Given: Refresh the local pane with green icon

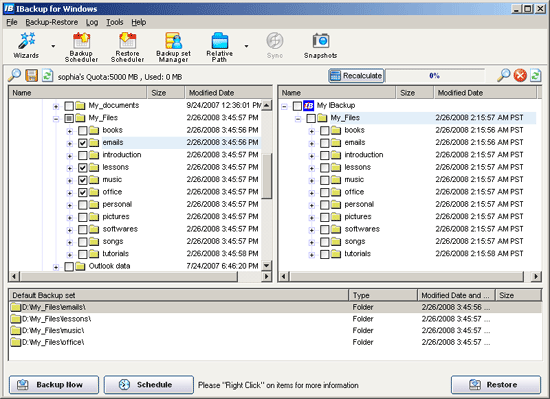Looking at the screenshot, I should click(x=47, y=75).
